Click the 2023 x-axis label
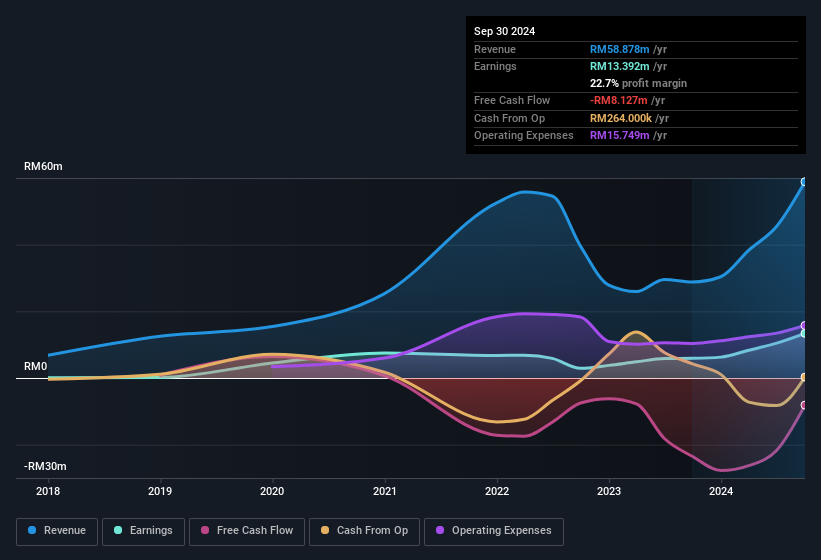This screenshot has height=560, width=821. pos(609,491)
